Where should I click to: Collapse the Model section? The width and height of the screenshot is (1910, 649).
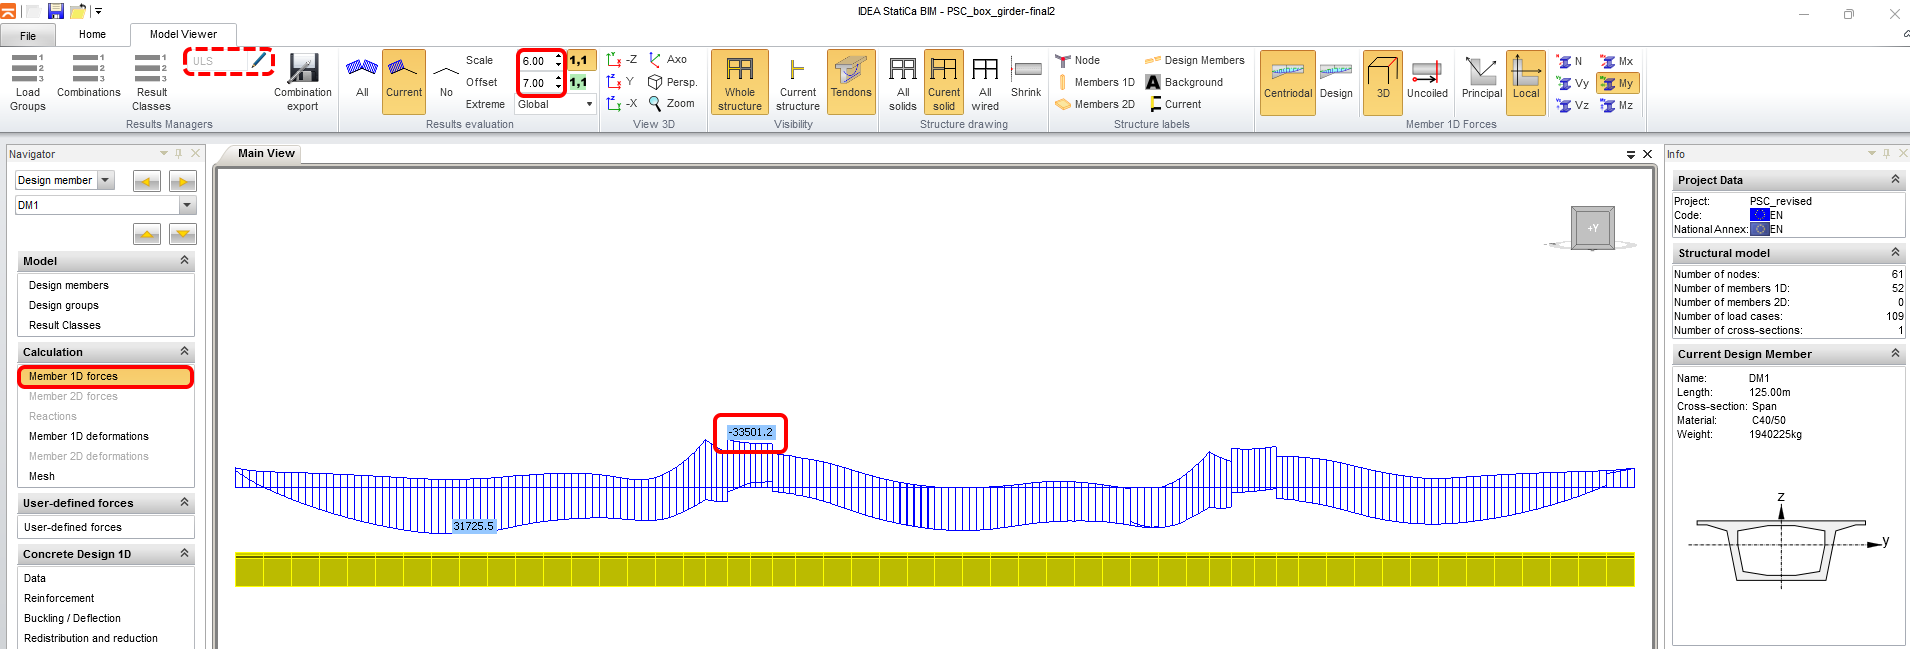pyautogui.click(x=184, y=260)
